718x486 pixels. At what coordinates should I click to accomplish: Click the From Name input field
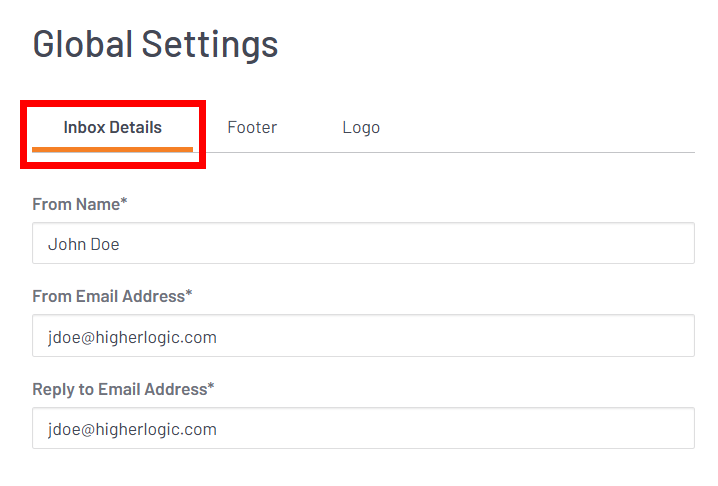pyautogui.click(x=363, y=244)
